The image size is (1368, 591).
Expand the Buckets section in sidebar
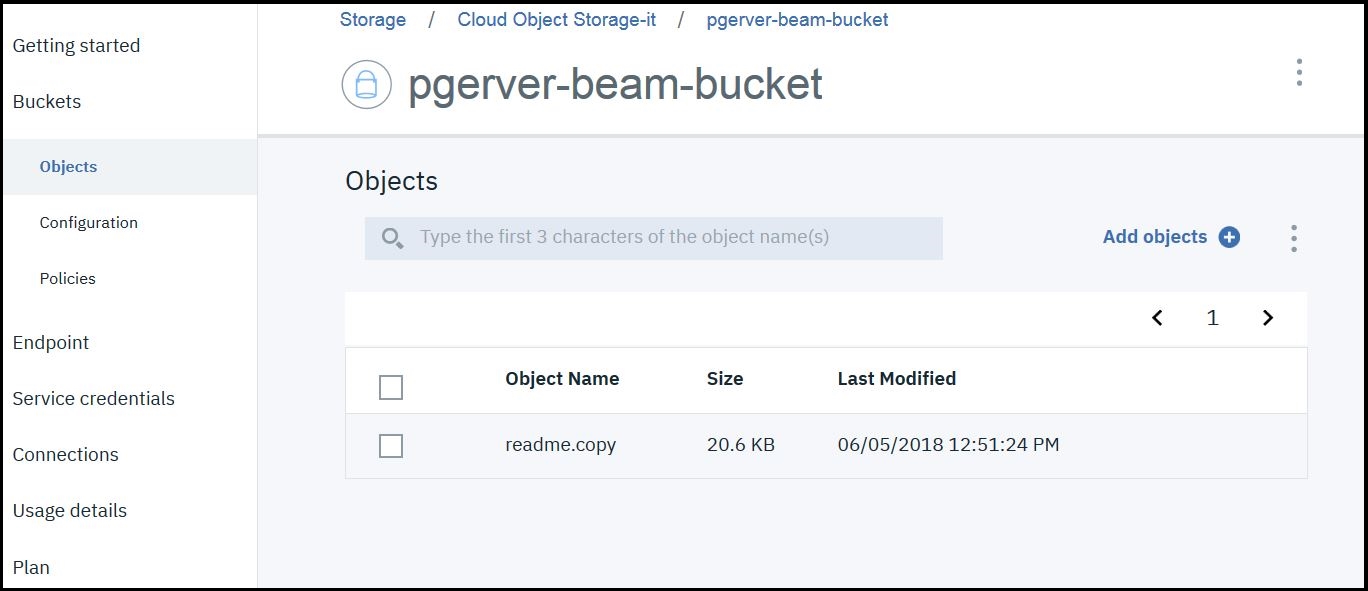coord(46,101)
